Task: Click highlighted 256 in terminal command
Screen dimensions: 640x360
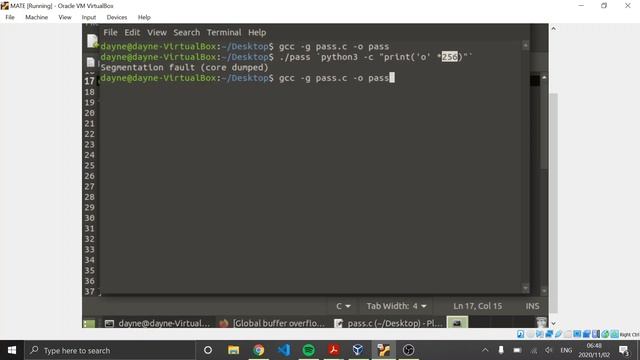Action: (x=450, y=57)
